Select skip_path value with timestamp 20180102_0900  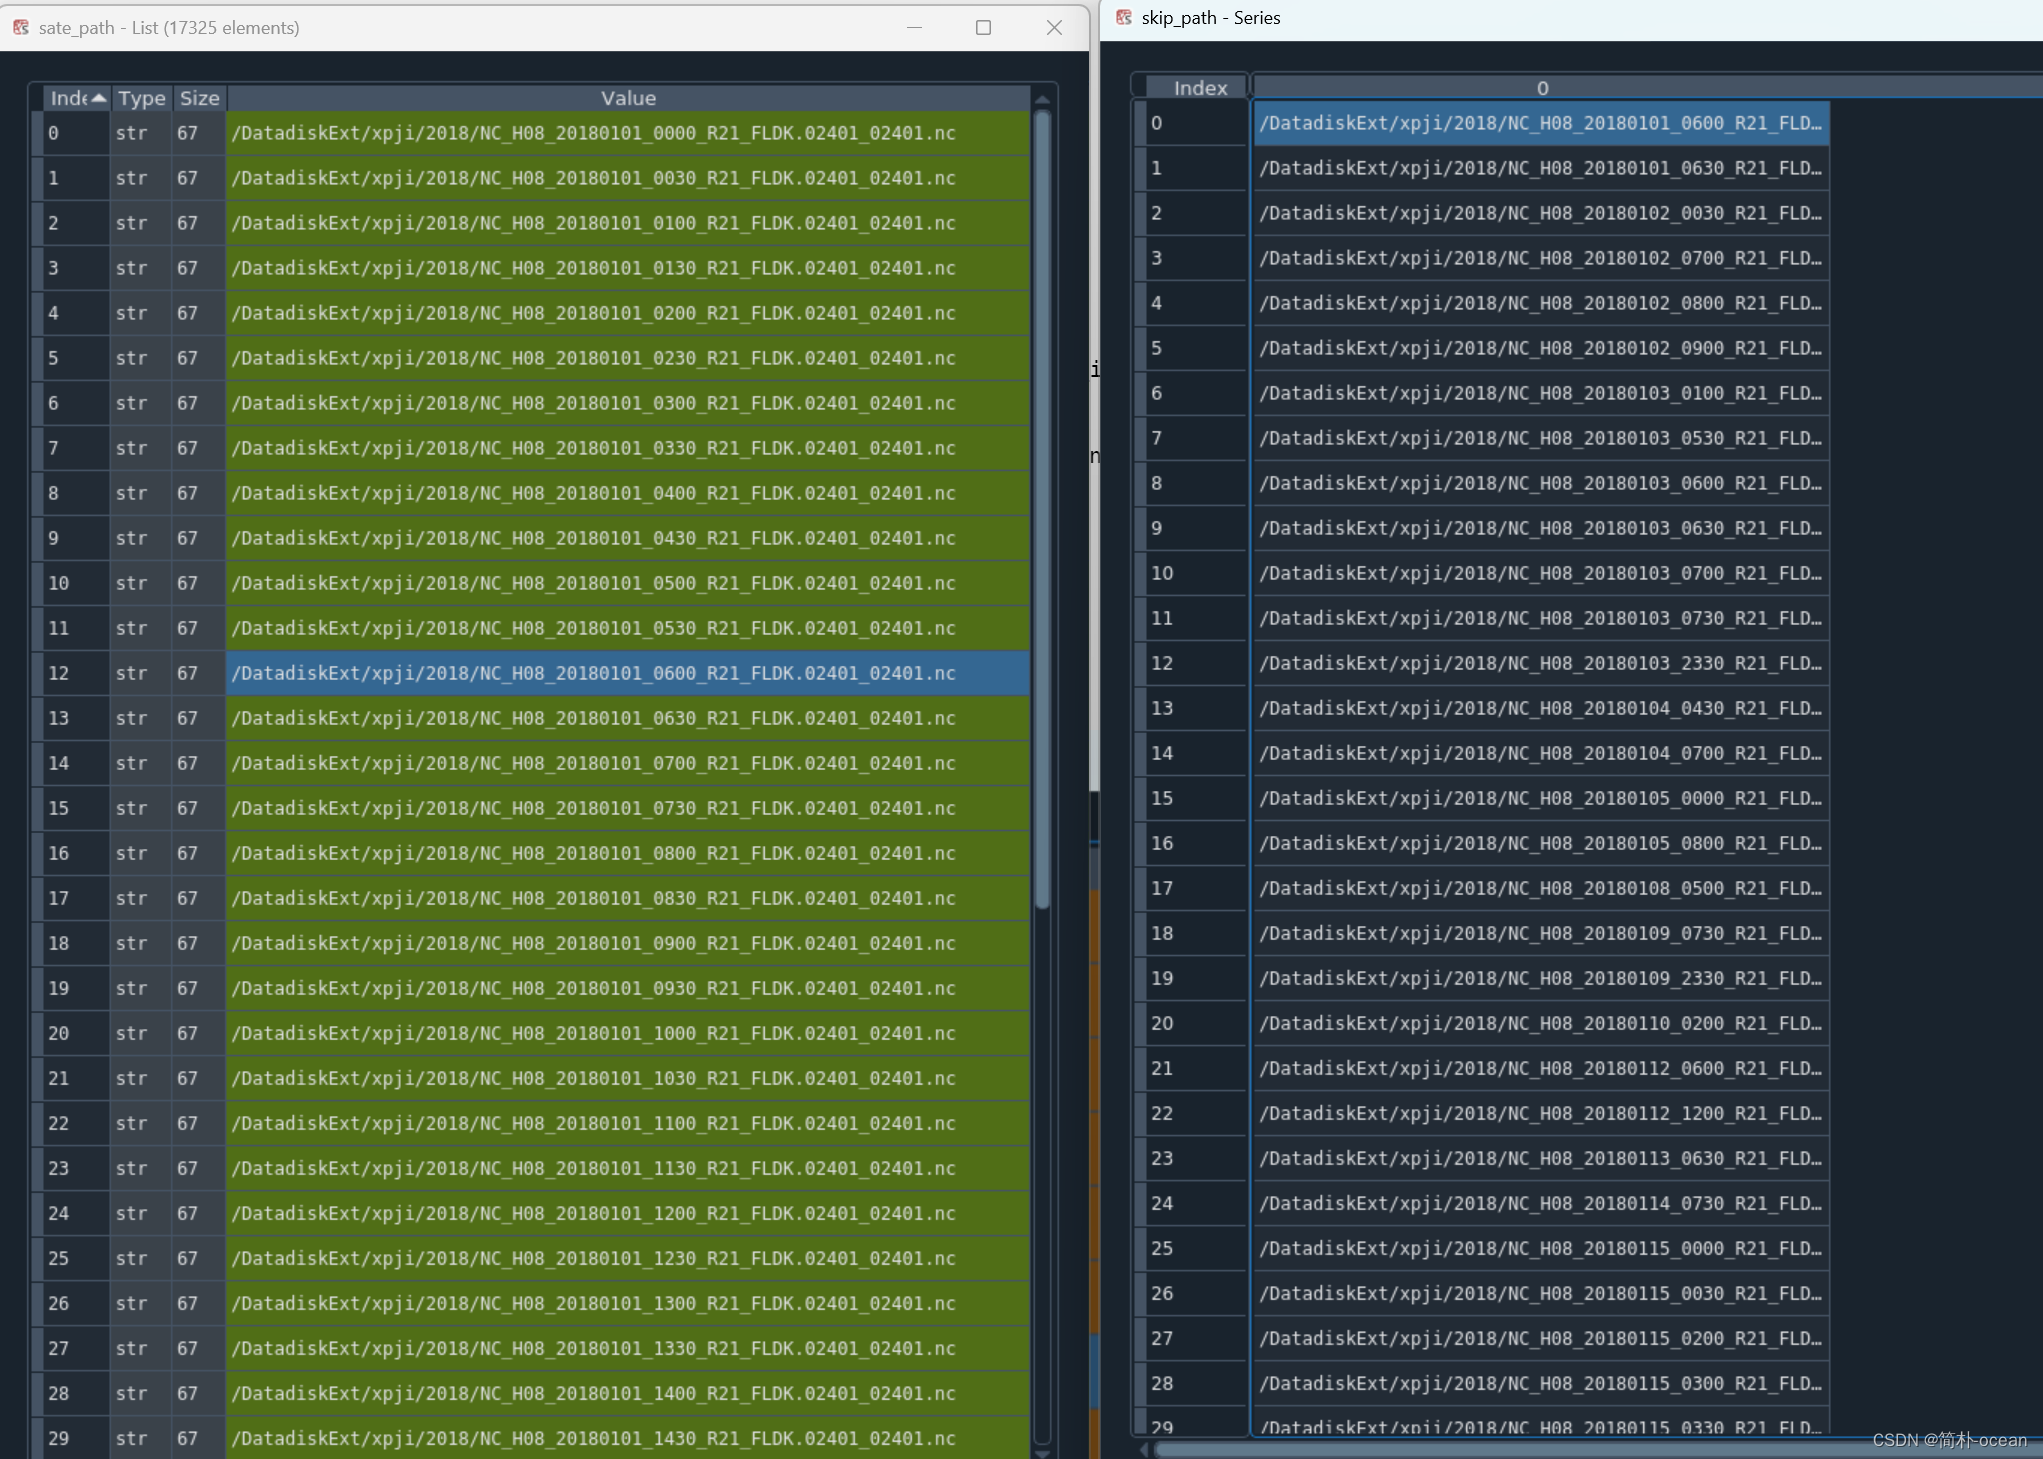(1541, 348)
